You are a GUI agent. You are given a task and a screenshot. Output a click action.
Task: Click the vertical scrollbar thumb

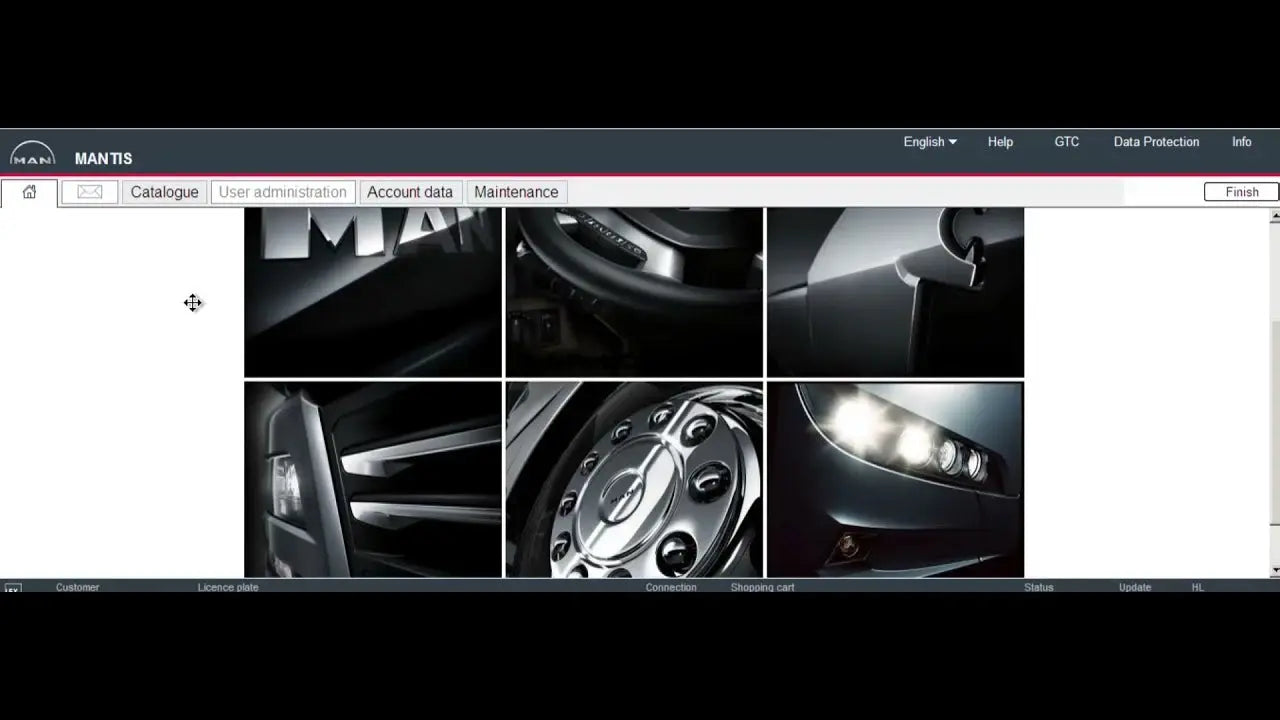click(1274, 420)
